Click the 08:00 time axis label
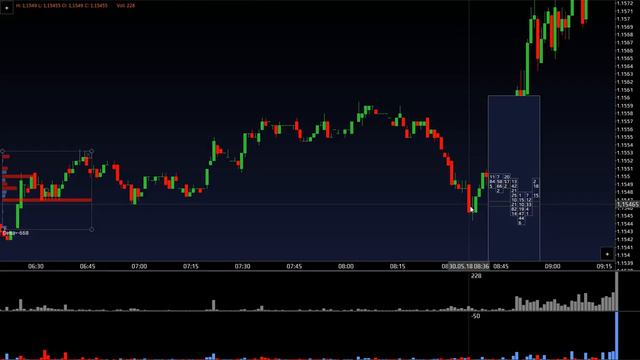Viewport: 640px width, 360px height. [x=346, y=266]
